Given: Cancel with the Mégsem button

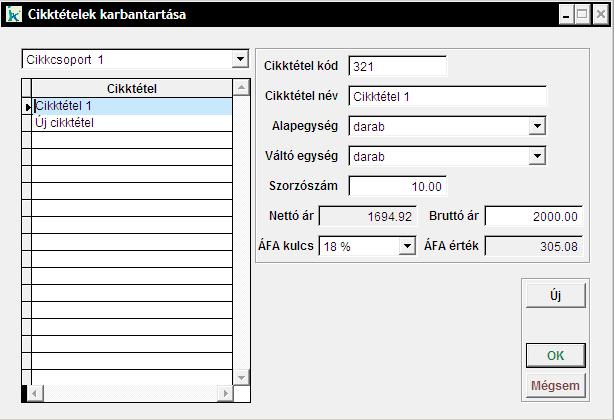Looking at the screenshot, I should point(555,386).
